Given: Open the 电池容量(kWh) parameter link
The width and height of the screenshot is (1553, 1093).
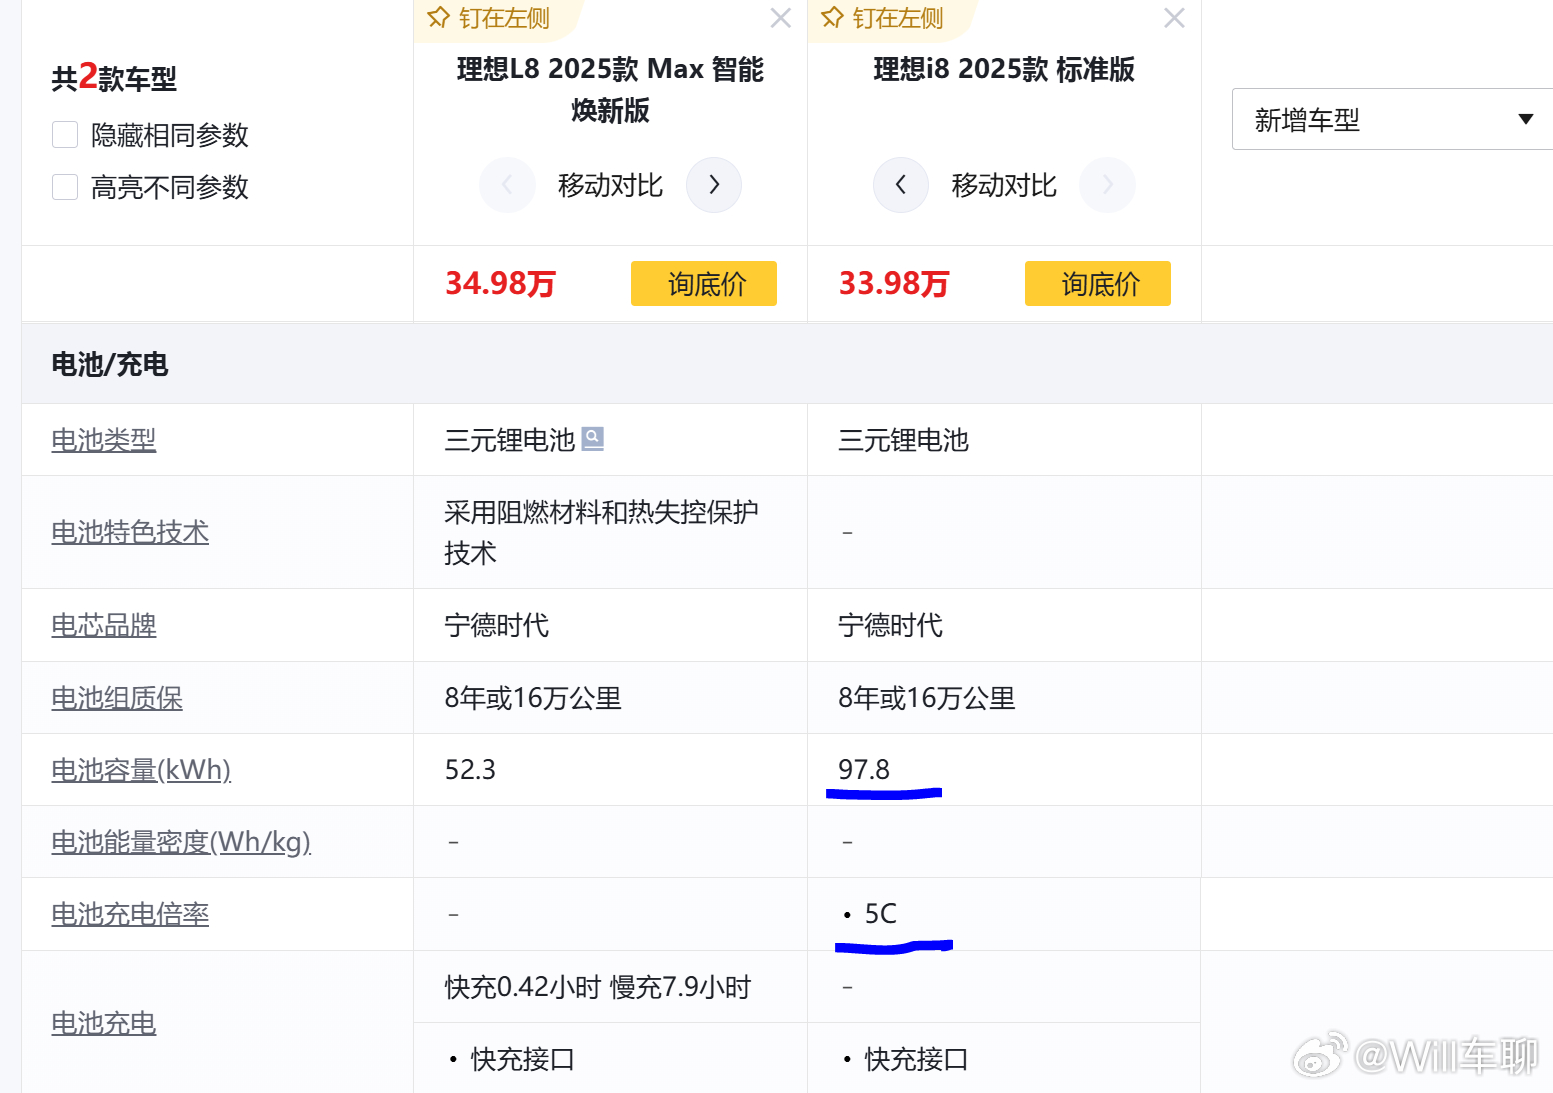Looking at the screenshot, I should pos(141,770).
